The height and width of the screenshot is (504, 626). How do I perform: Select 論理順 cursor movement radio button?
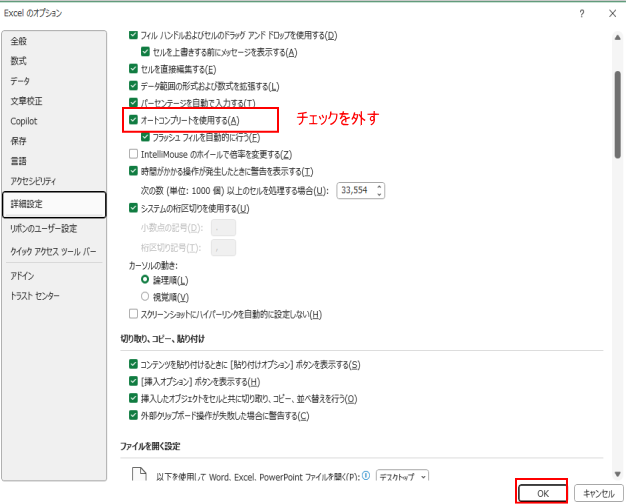145,280
